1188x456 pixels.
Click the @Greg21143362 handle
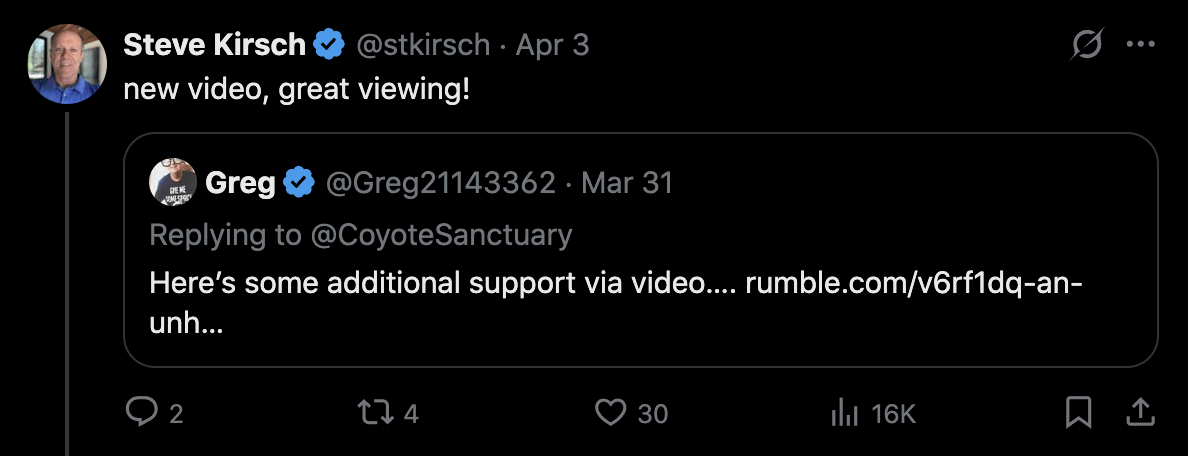pos(439,183)
